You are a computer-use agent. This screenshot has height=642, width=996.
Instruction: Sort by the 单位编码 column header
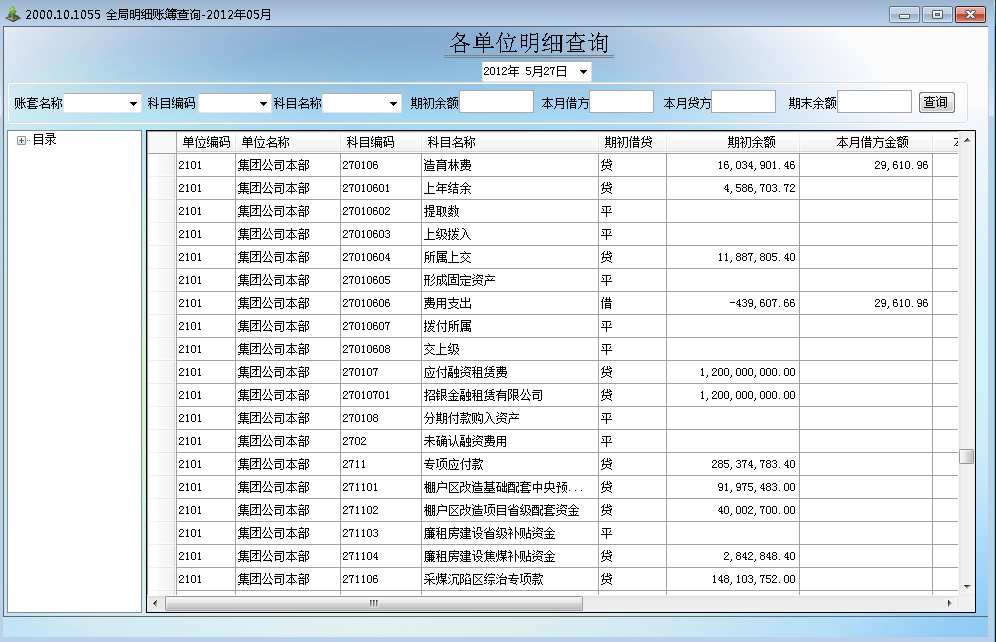(206, 142)
